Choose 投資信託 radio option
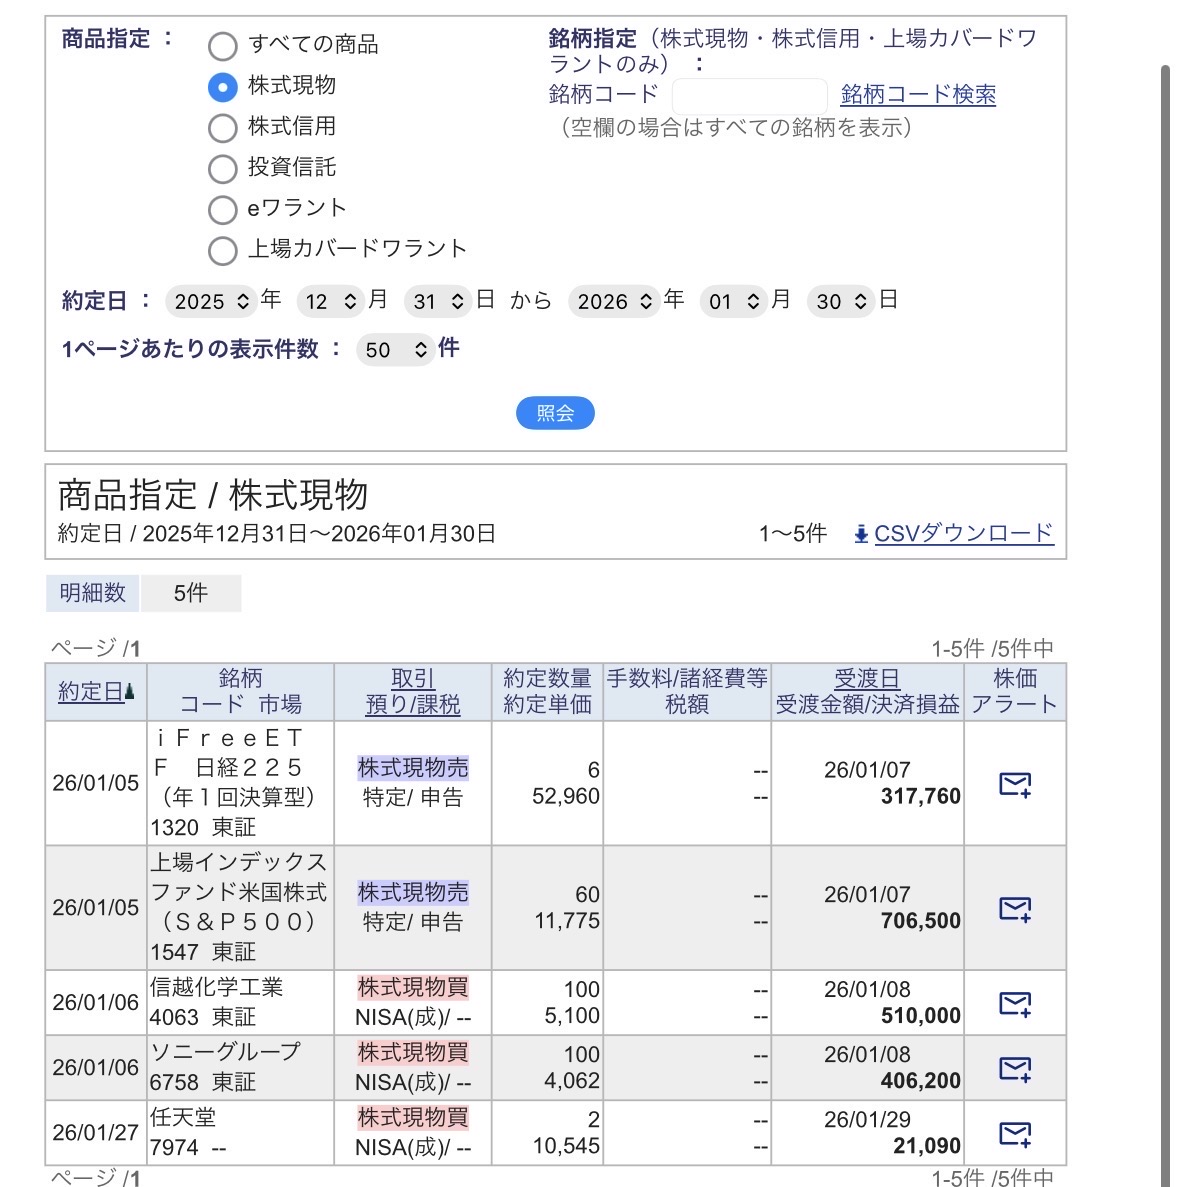 [x=222, y=169]
